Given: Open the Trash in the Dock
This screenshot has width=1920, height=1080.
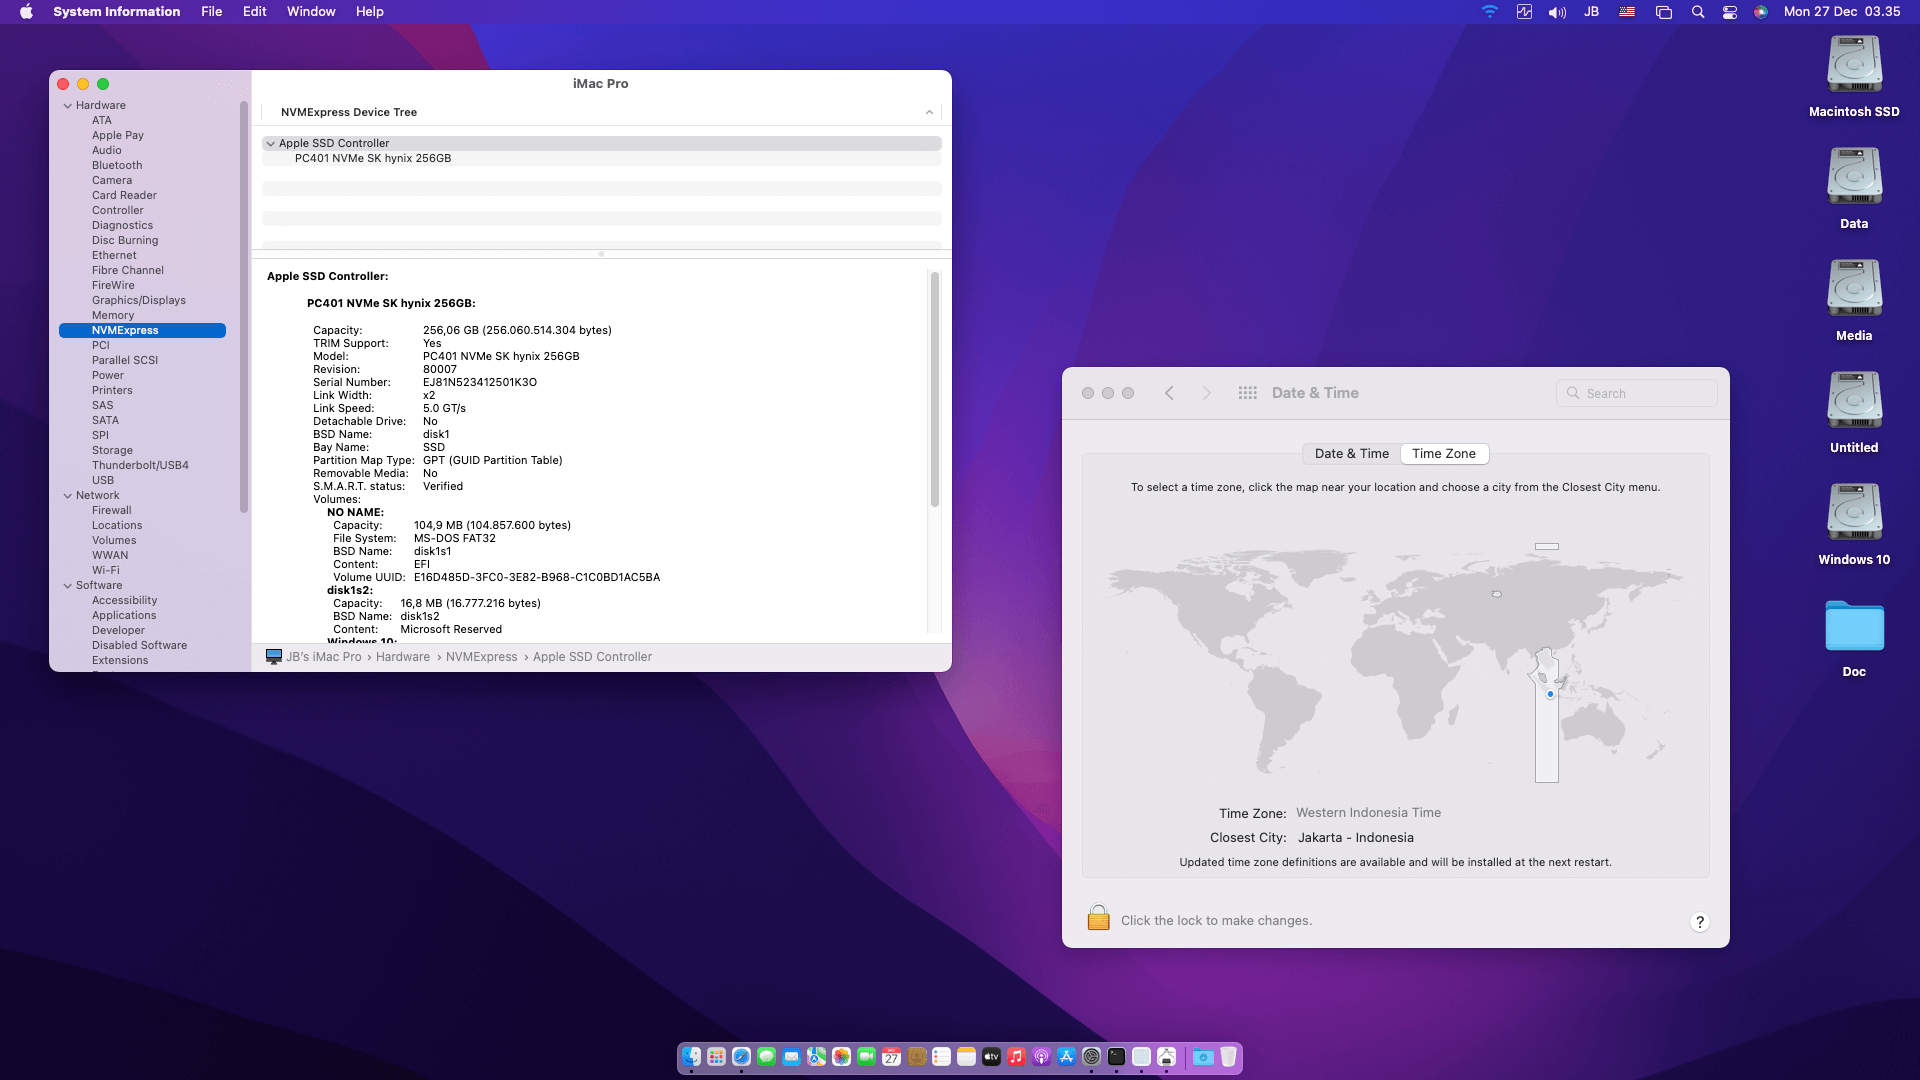Looking at the screenshot, I should point(1228,1057).
